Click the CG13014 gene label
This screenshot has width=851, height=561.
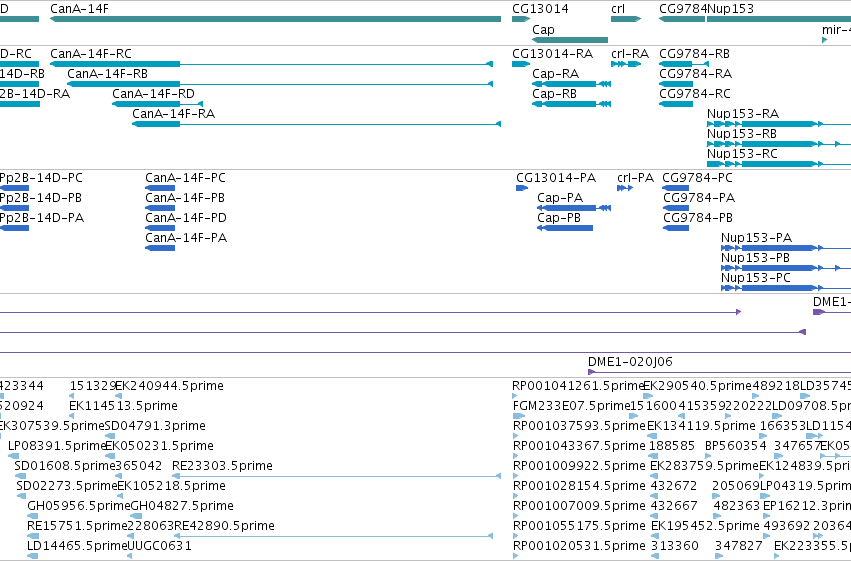(x=540, y=9)
